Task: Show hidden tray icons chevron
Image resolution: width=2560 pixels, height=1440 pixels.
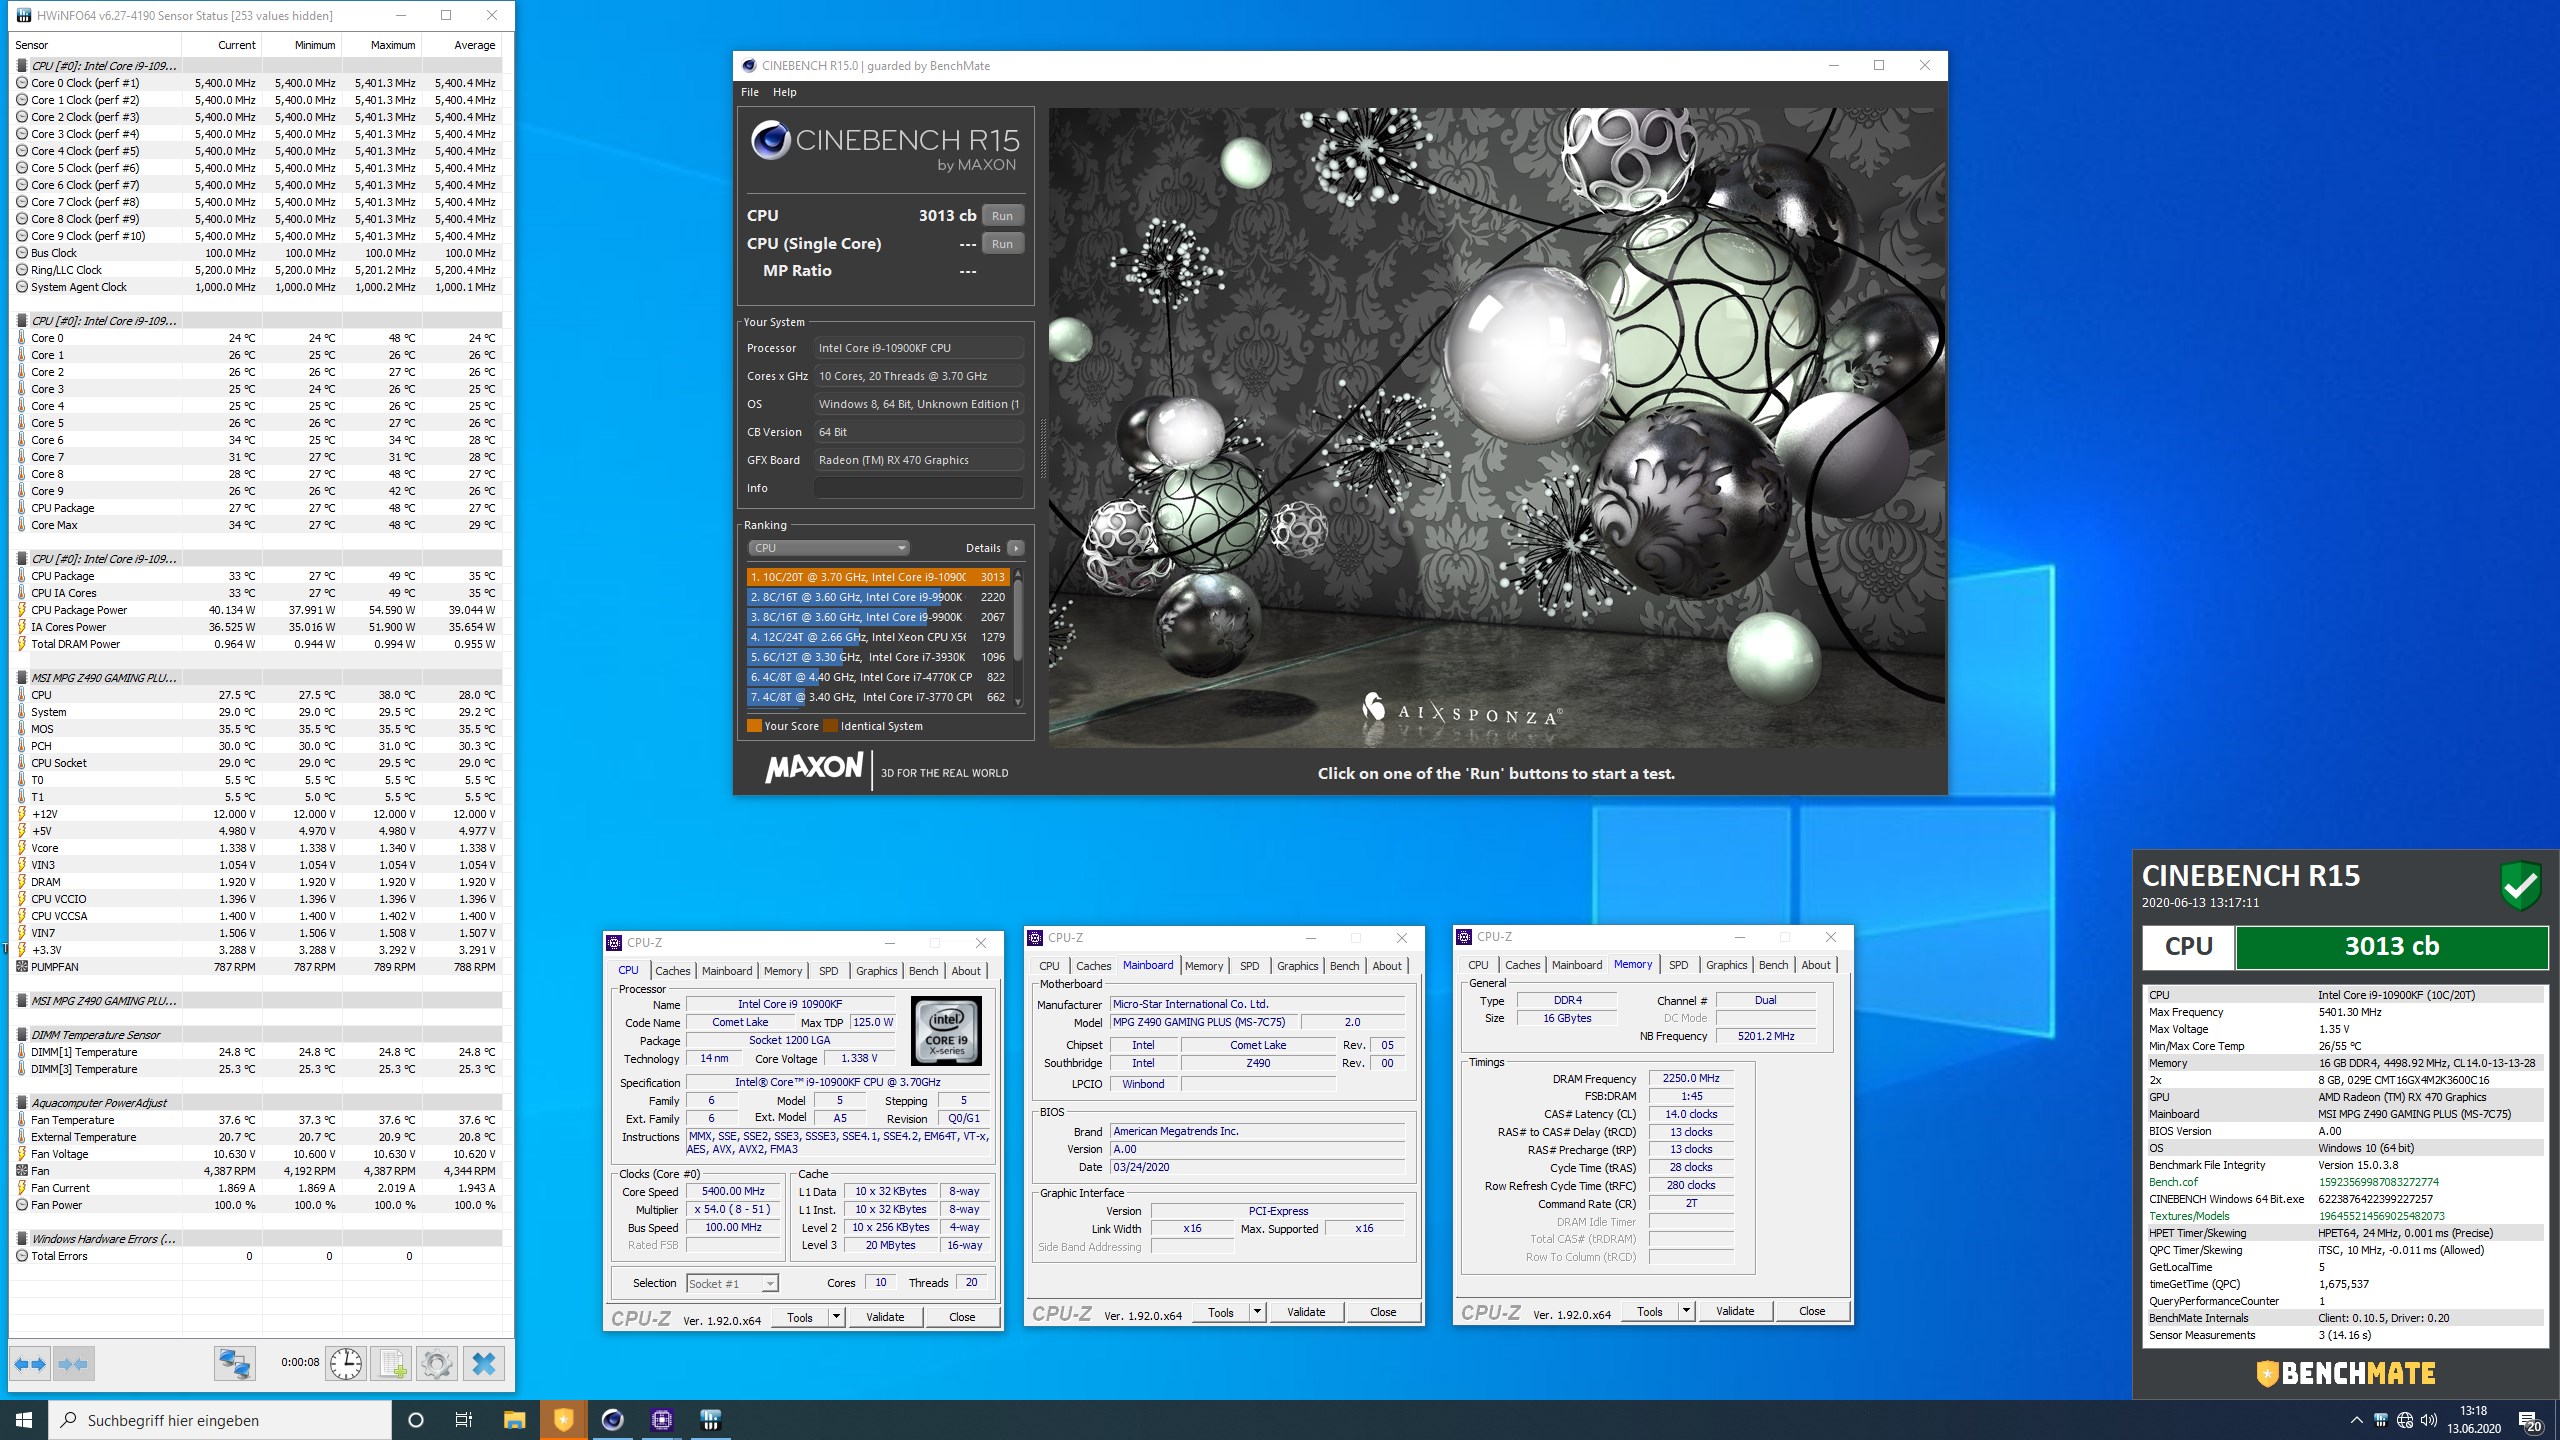Action: click(2356, 1420)
